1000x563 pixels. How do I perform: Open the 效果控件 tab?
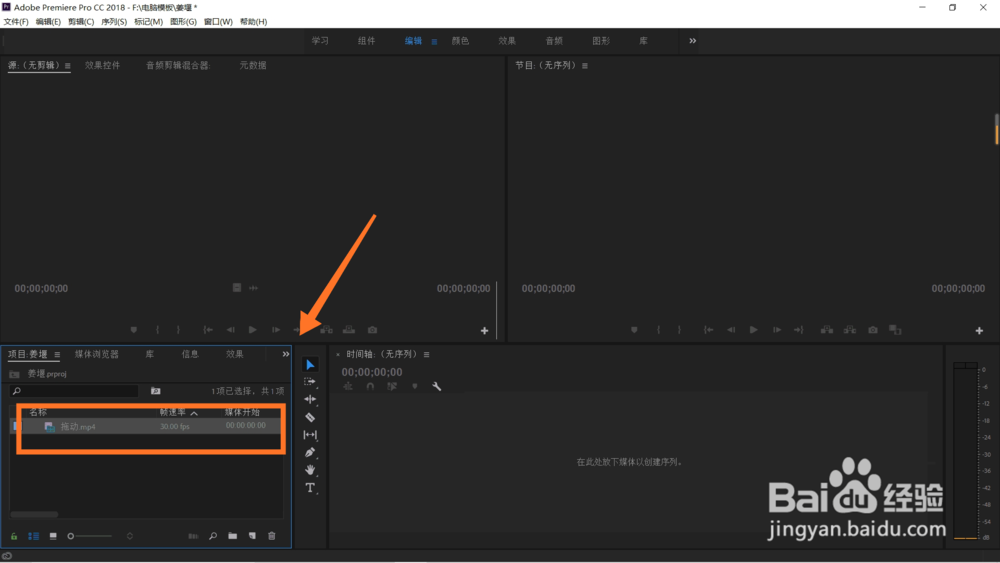103,65
